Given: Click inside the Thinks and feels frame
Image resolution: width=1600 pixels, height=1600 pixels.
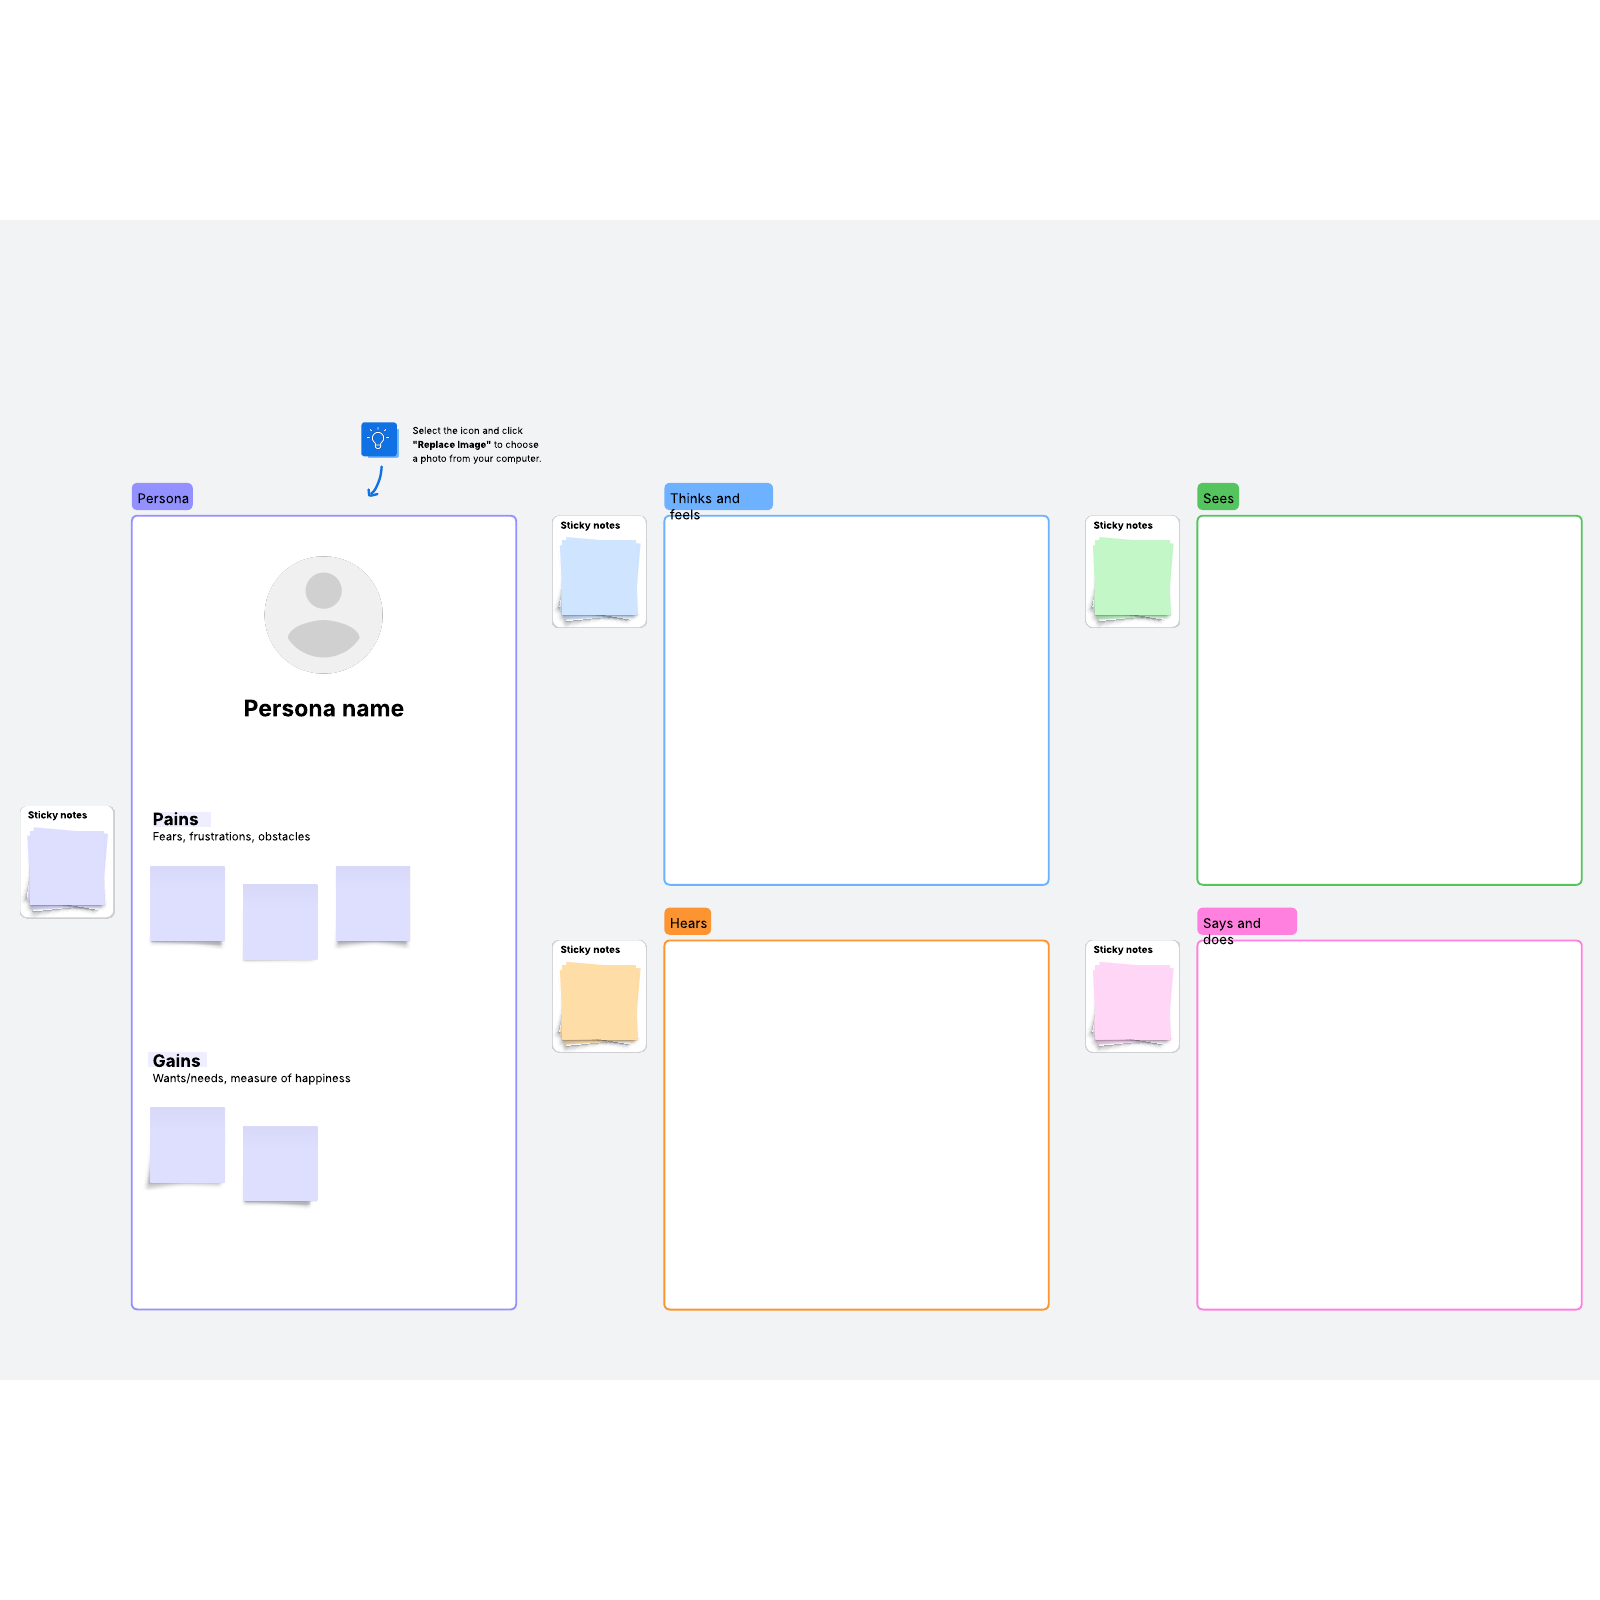Looking at the screenshot, I should [x=856, y=700].
